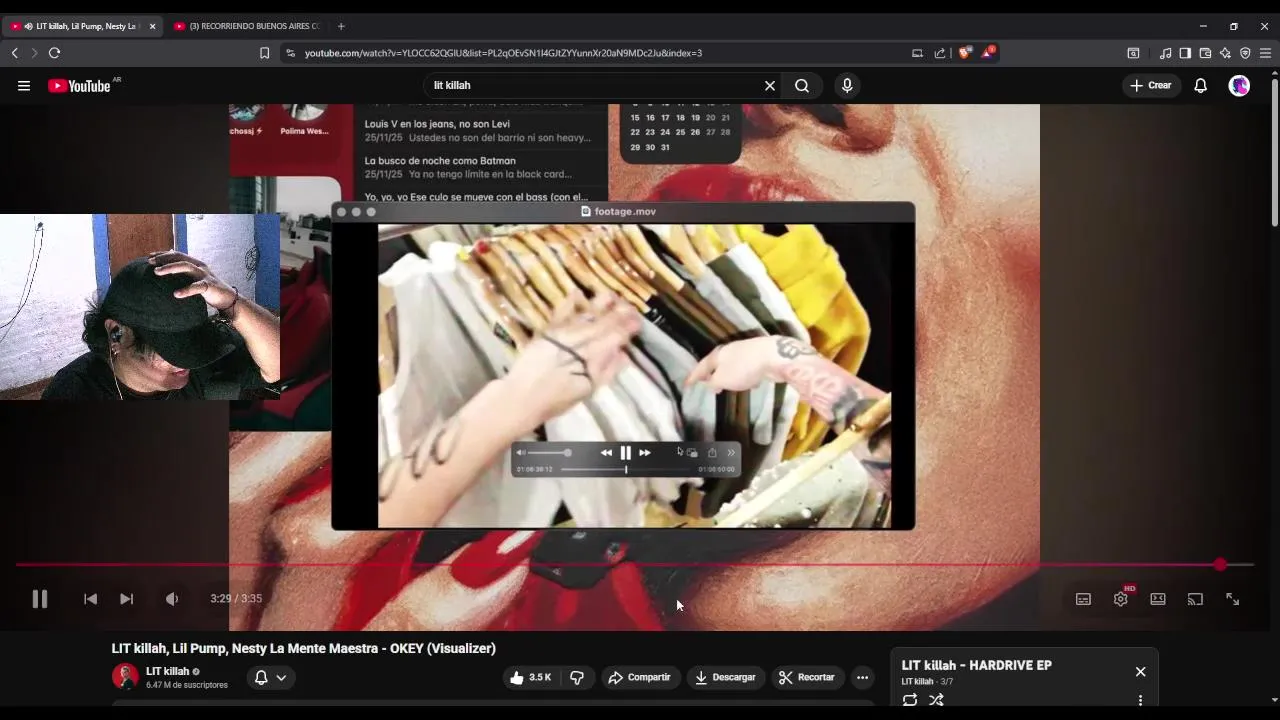Click the '6.47 M de suscriptores' text
The height and width of the screenshot is (720, 1280).
(187, 685)
